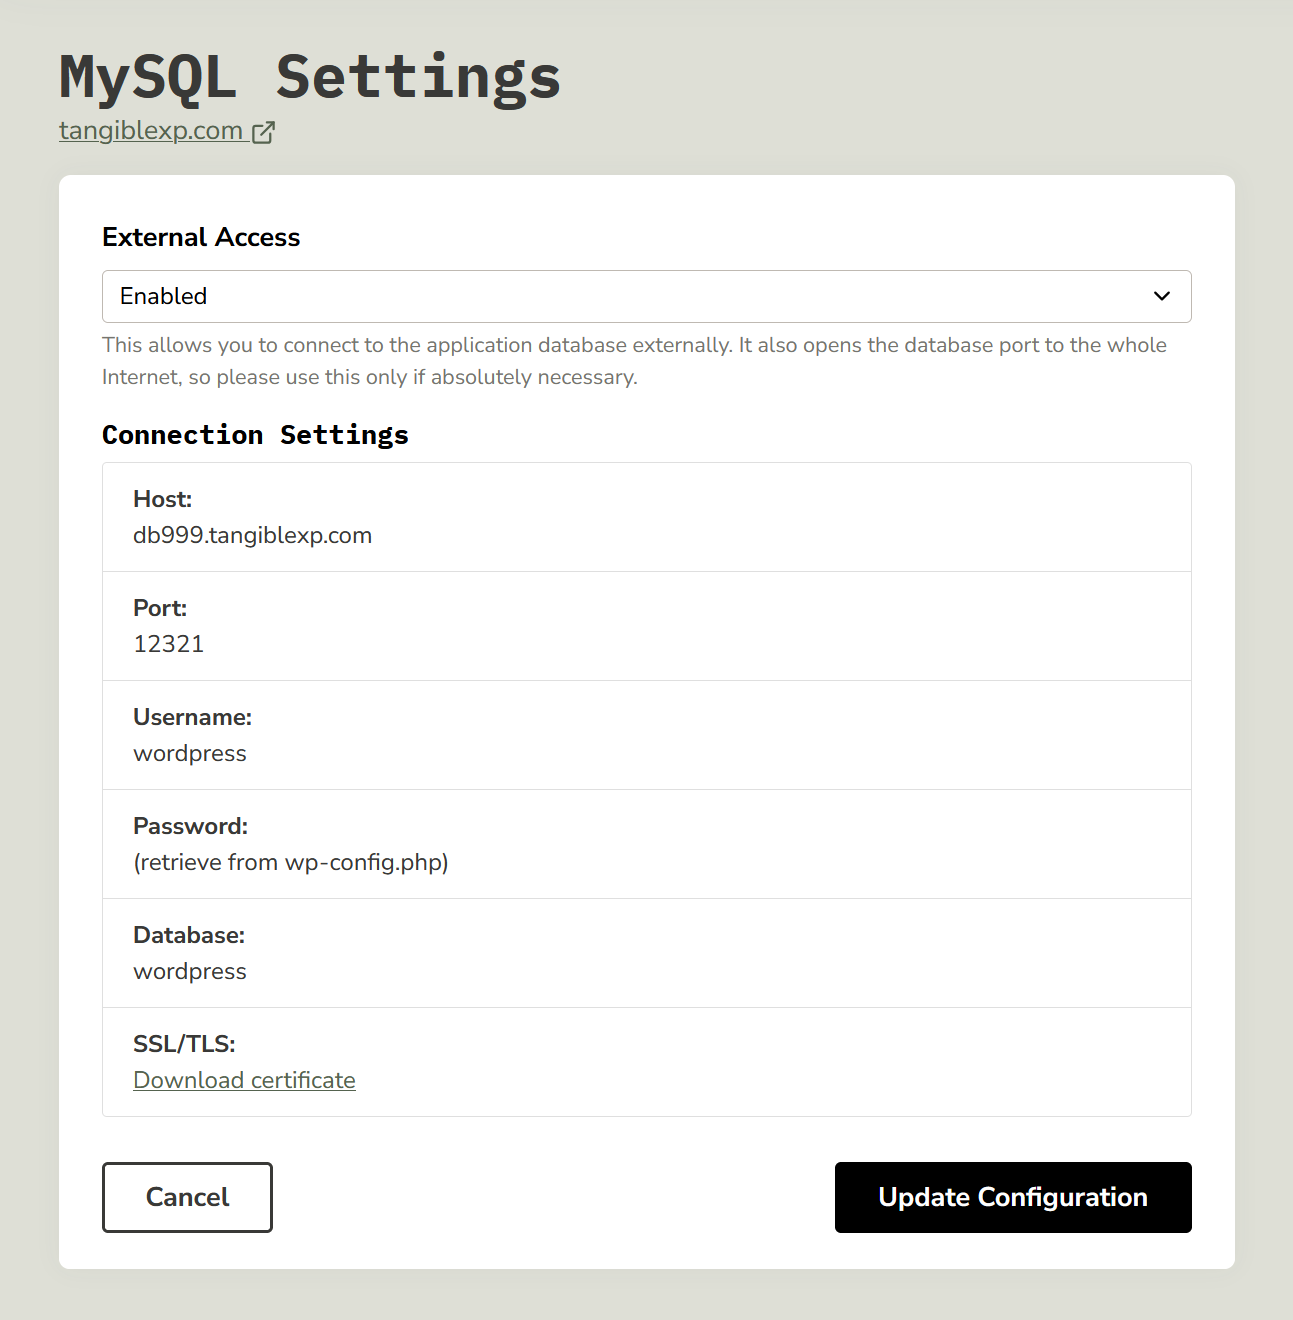Select the host value db999.tangiblexp.com

252,535
